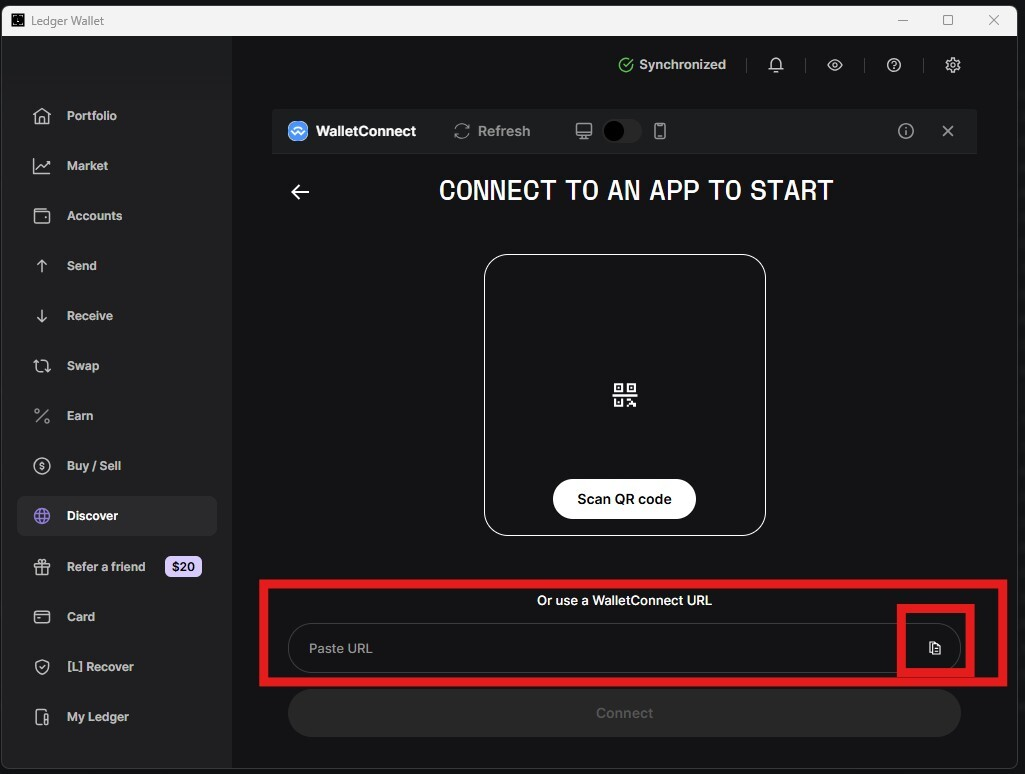Click the $20 referral badge
1025x774 pixels.
[183, 567]
